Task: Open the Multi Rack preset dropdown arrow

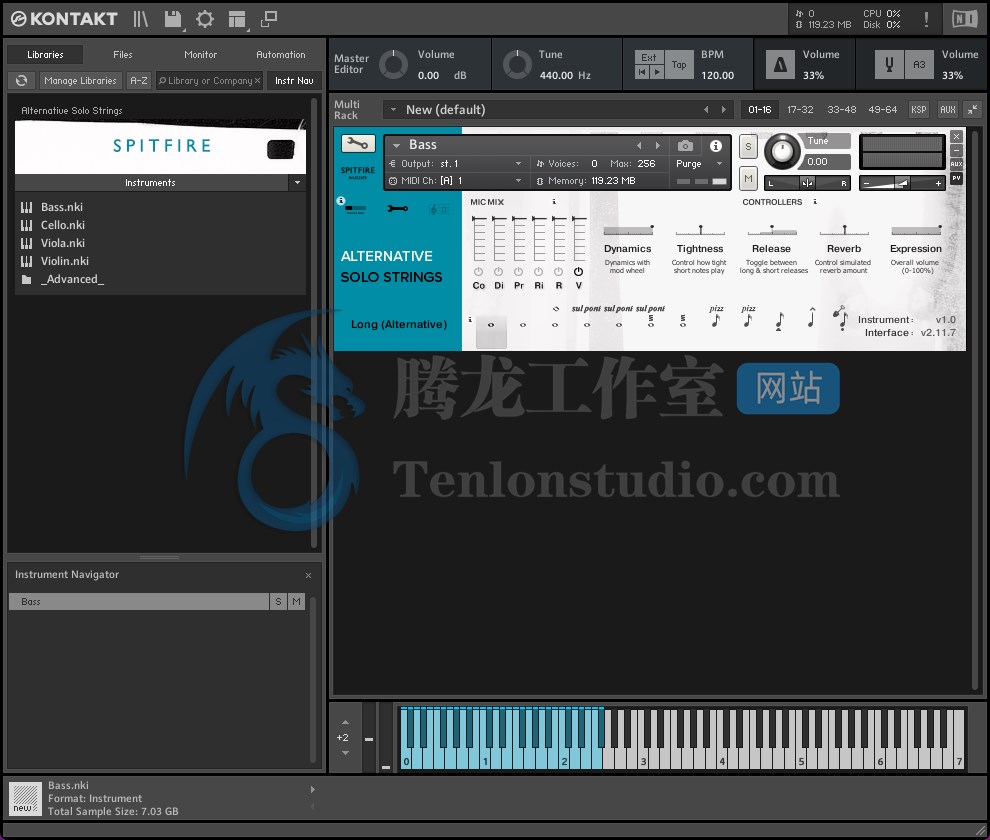Action: (x=393, y=109)
